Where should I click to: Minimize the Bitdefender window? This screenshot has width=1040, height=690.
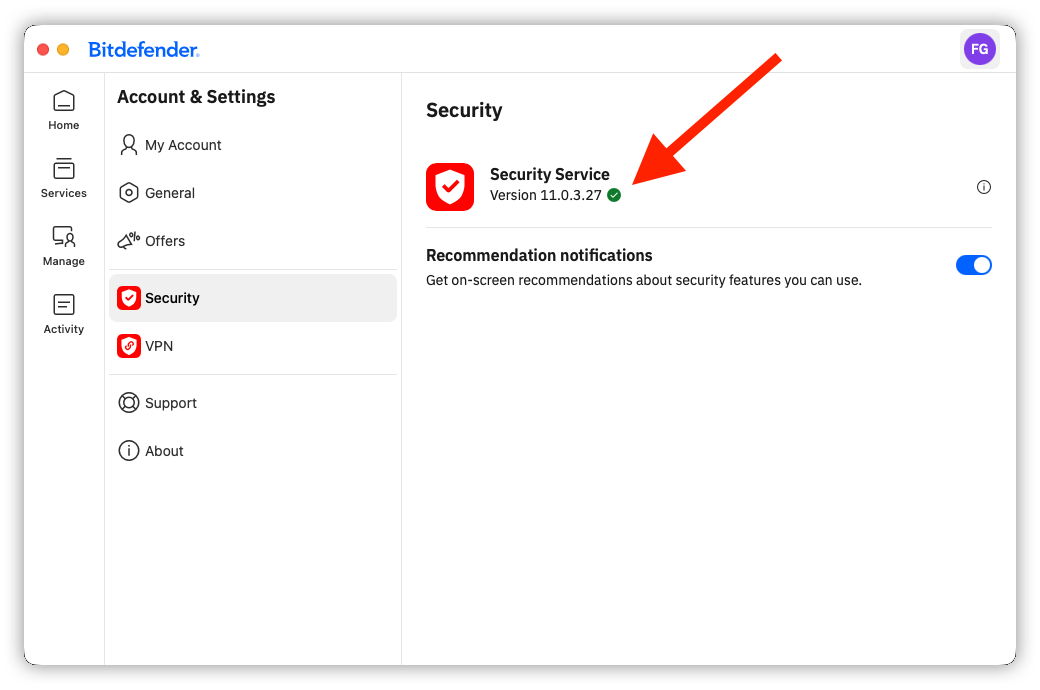tap(63, 50)
